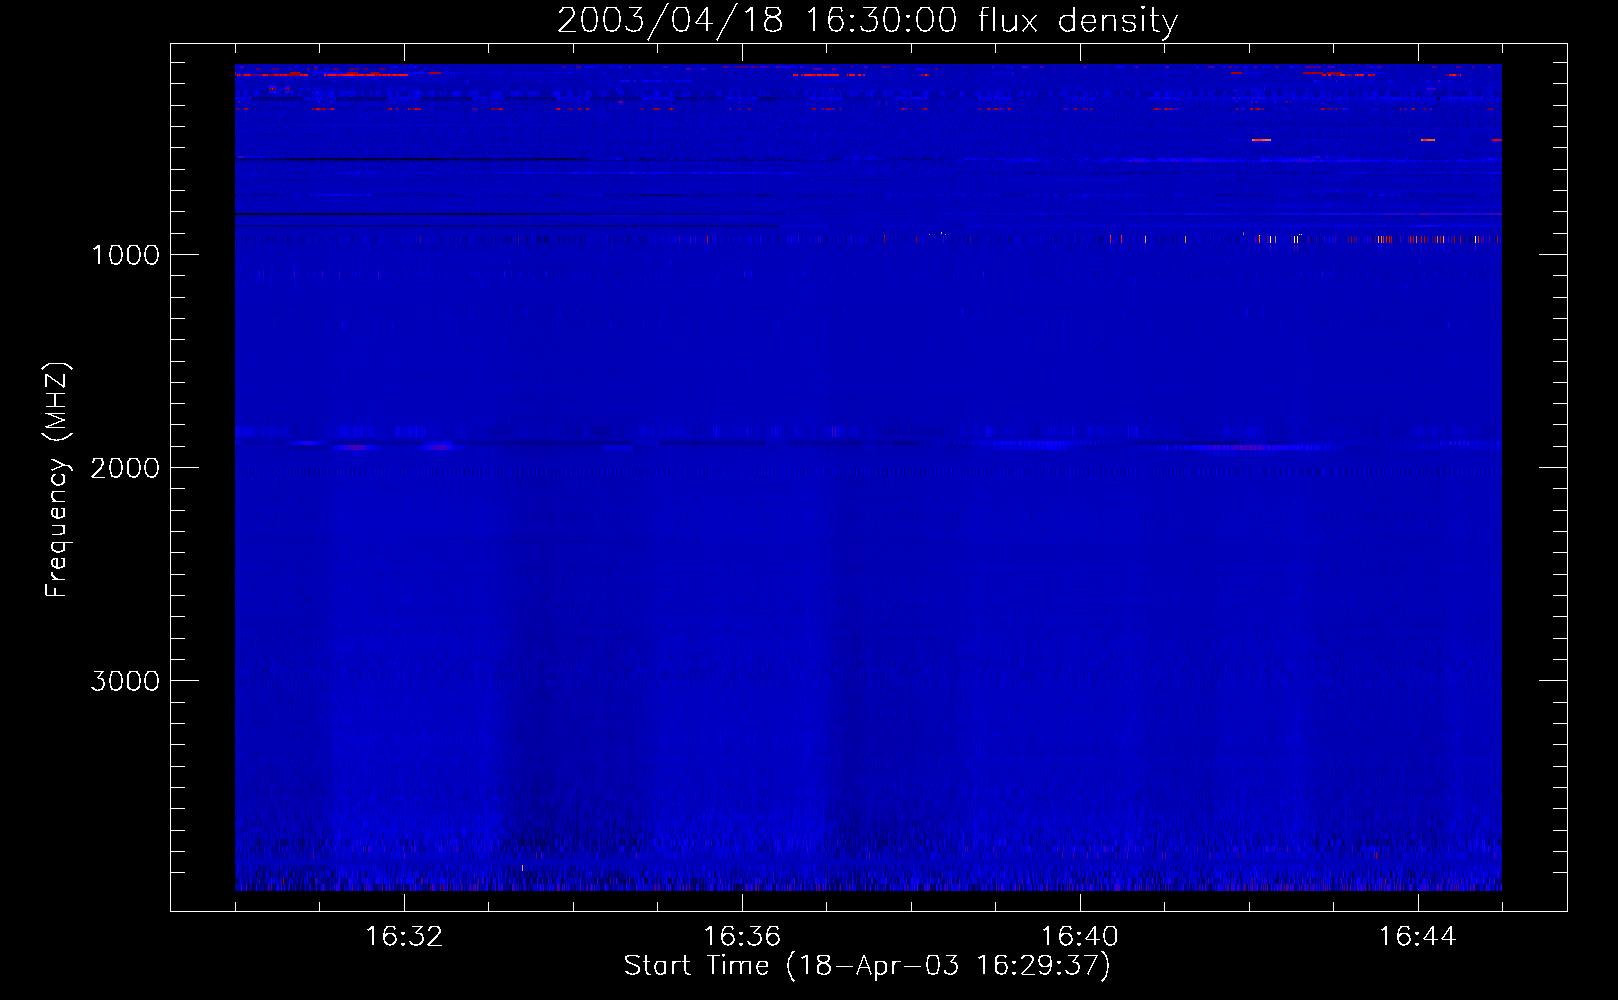Click the 3000 frequency tick label
Screen dimensions: 1618x1000
125,681
